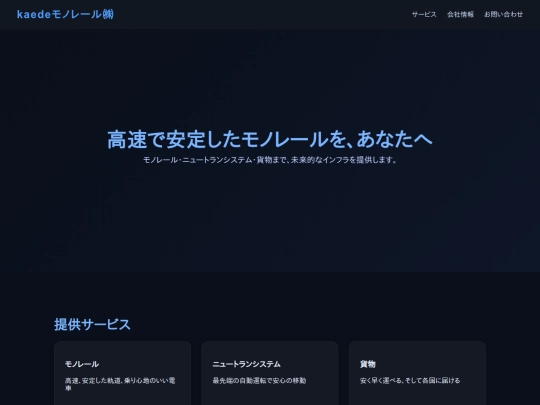Viewport: 540px width, 405px height.
Task: Select the 貨物 service card title
Action: (367, 364)
